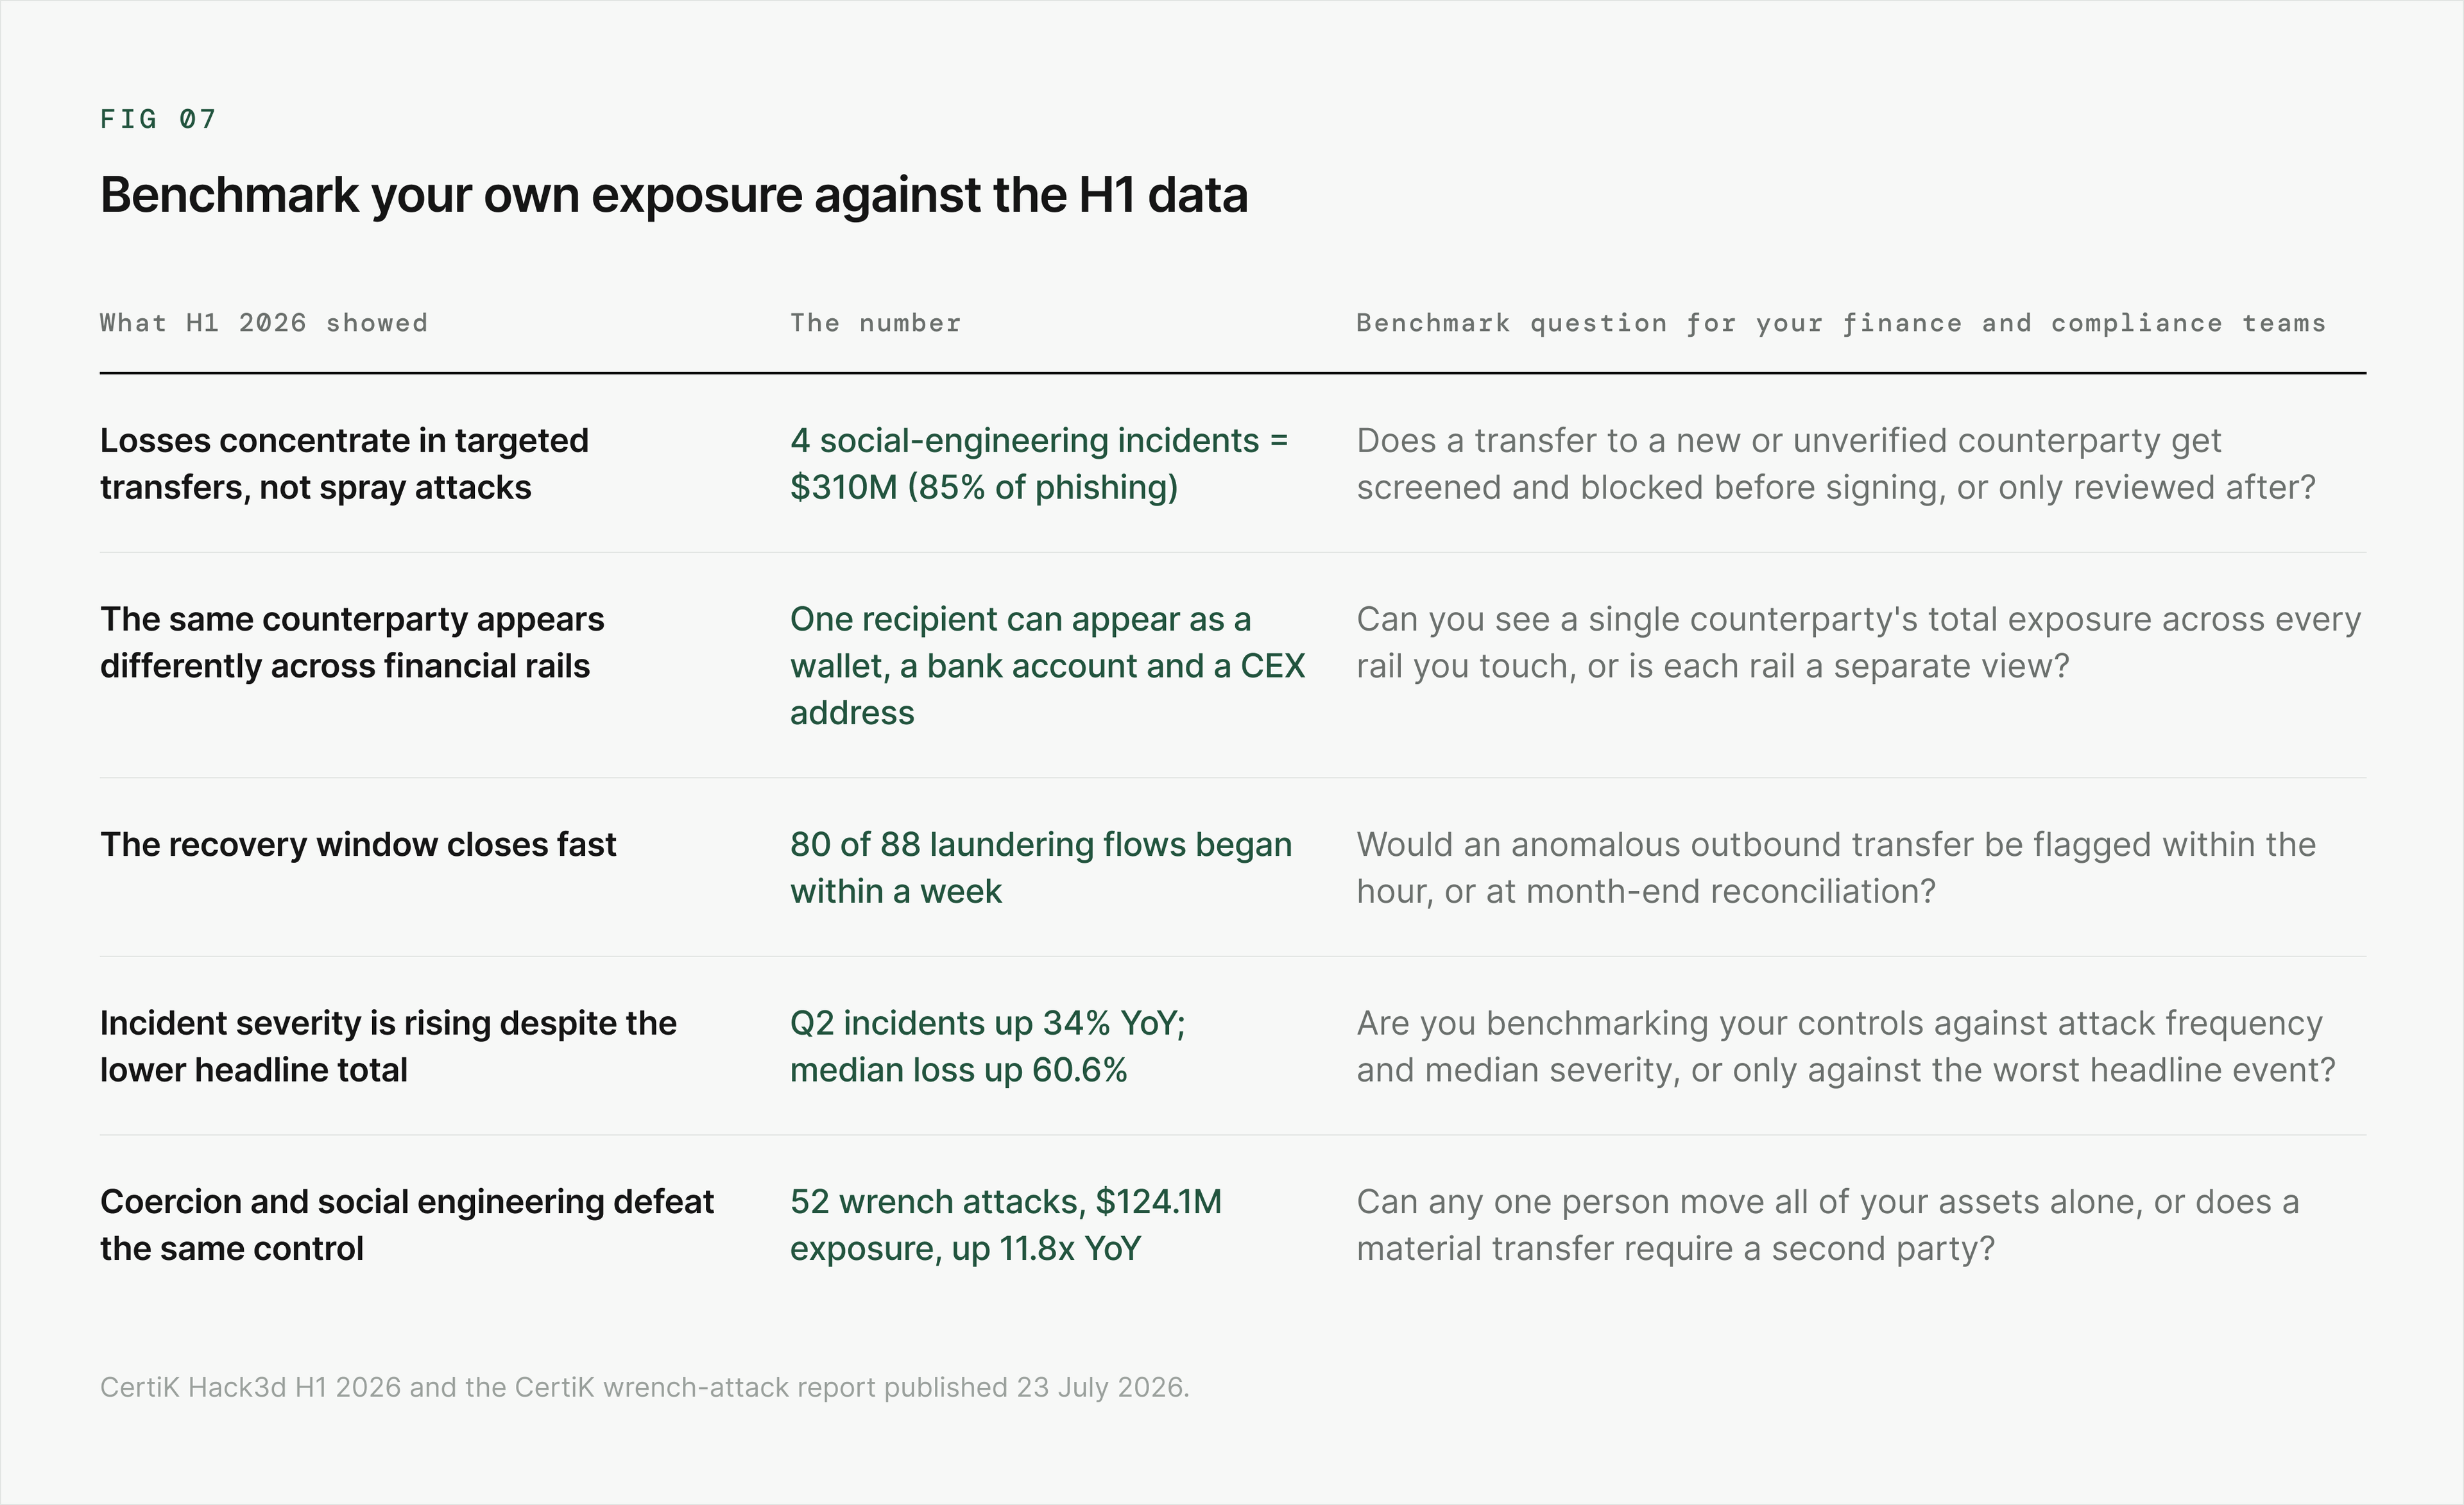
Task: Click the attack frequency and median severity question
Action: [1846, 1046]
